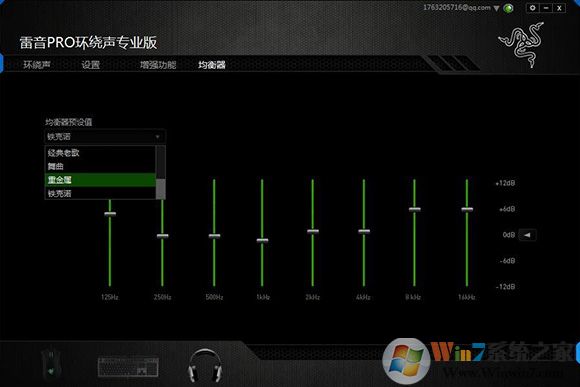Click the green online status icon
This screenshot has width=580, height=387.
point(509,8)
